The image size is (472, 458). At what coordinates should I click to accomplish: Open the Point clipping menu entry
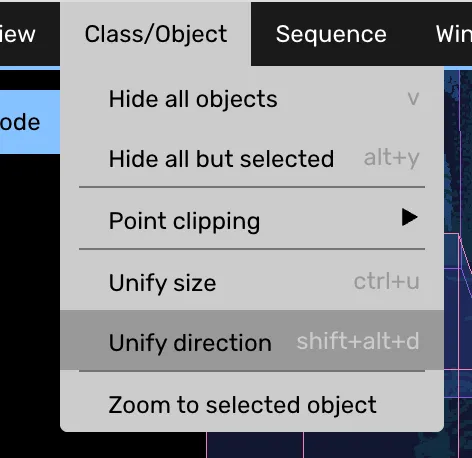(x=252, y=220)
